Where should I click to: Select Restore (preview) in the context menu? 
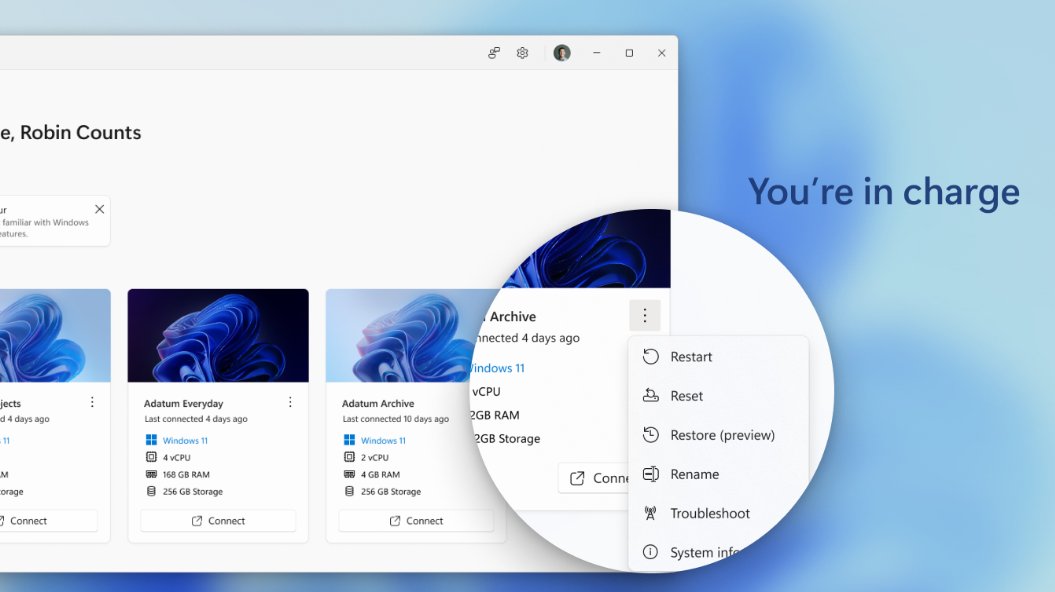click(x=718, y=435)
